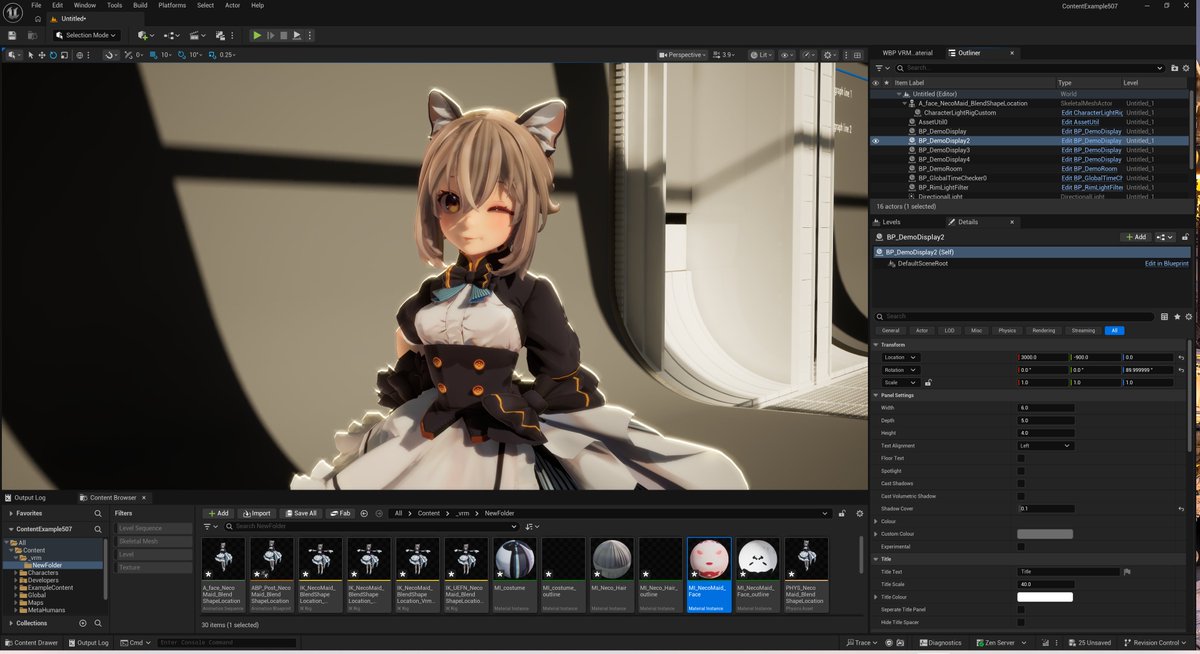The image size is (1200, 654).
Task: Open the Cinematics clapperboard menu
Action: [198, 35]
